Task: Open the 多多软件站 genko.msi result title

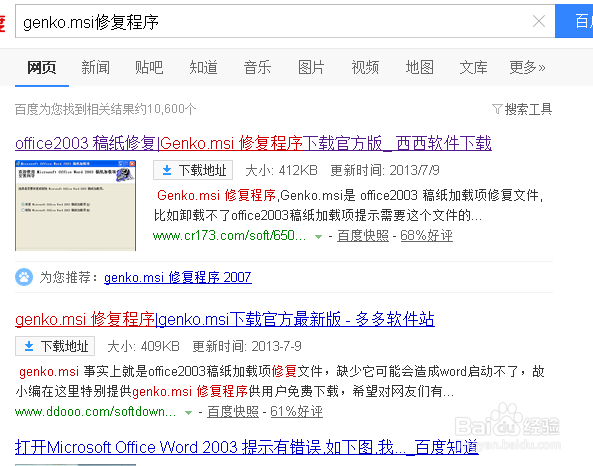Action: [225, 319]
